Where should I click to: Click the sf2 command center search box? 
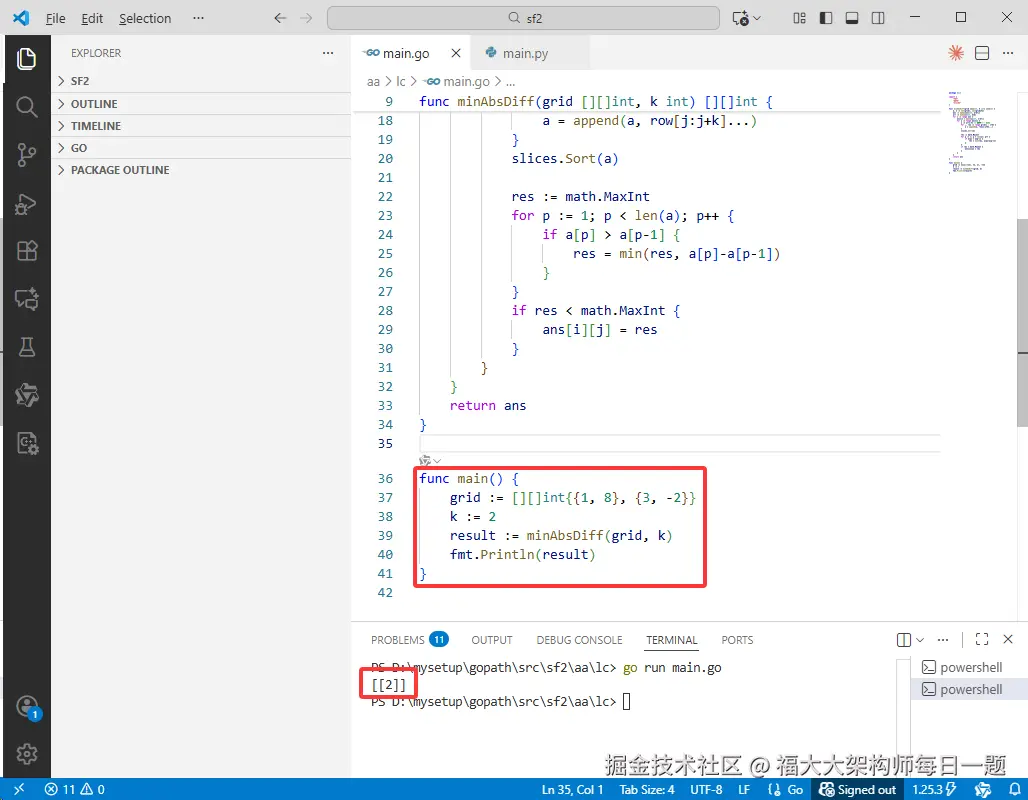pyautogui.click(x=523, y=18)
